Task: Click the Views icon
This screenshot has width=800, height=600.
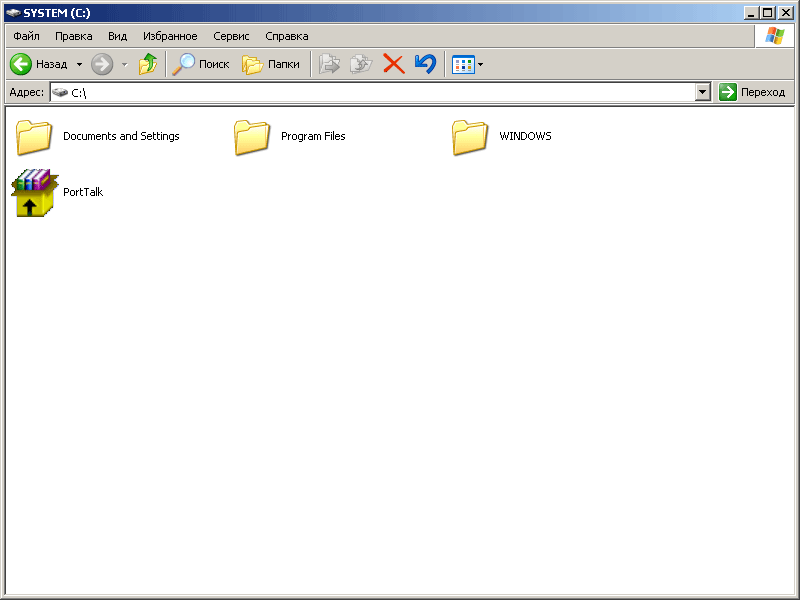Action: [463, 65]
